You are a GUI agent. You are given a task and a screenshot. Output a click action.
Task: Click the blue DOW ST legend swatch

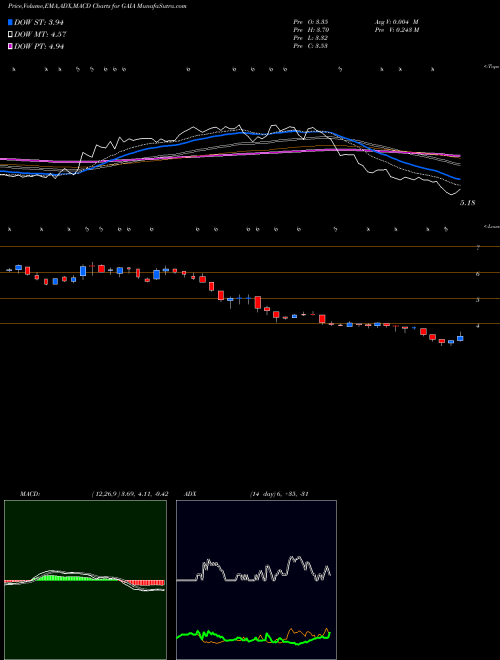[11, 22]
